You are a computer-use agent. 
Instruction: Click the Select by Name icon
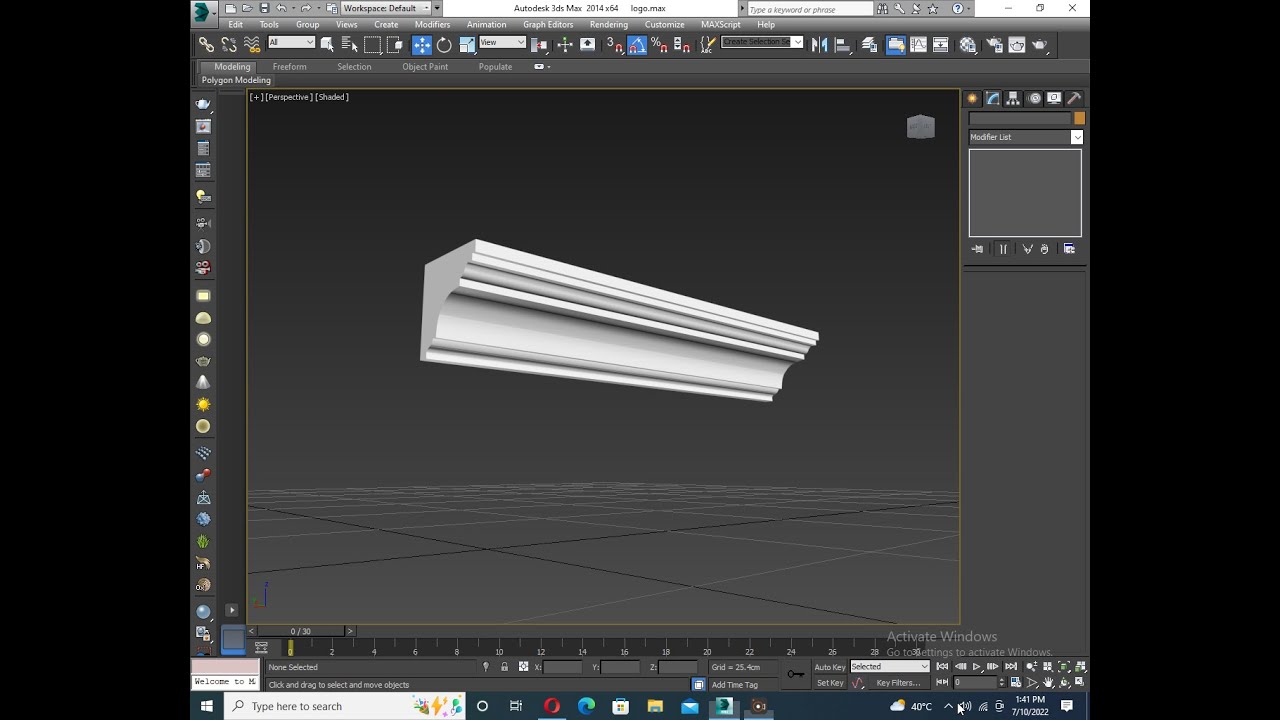coord(350,45)
